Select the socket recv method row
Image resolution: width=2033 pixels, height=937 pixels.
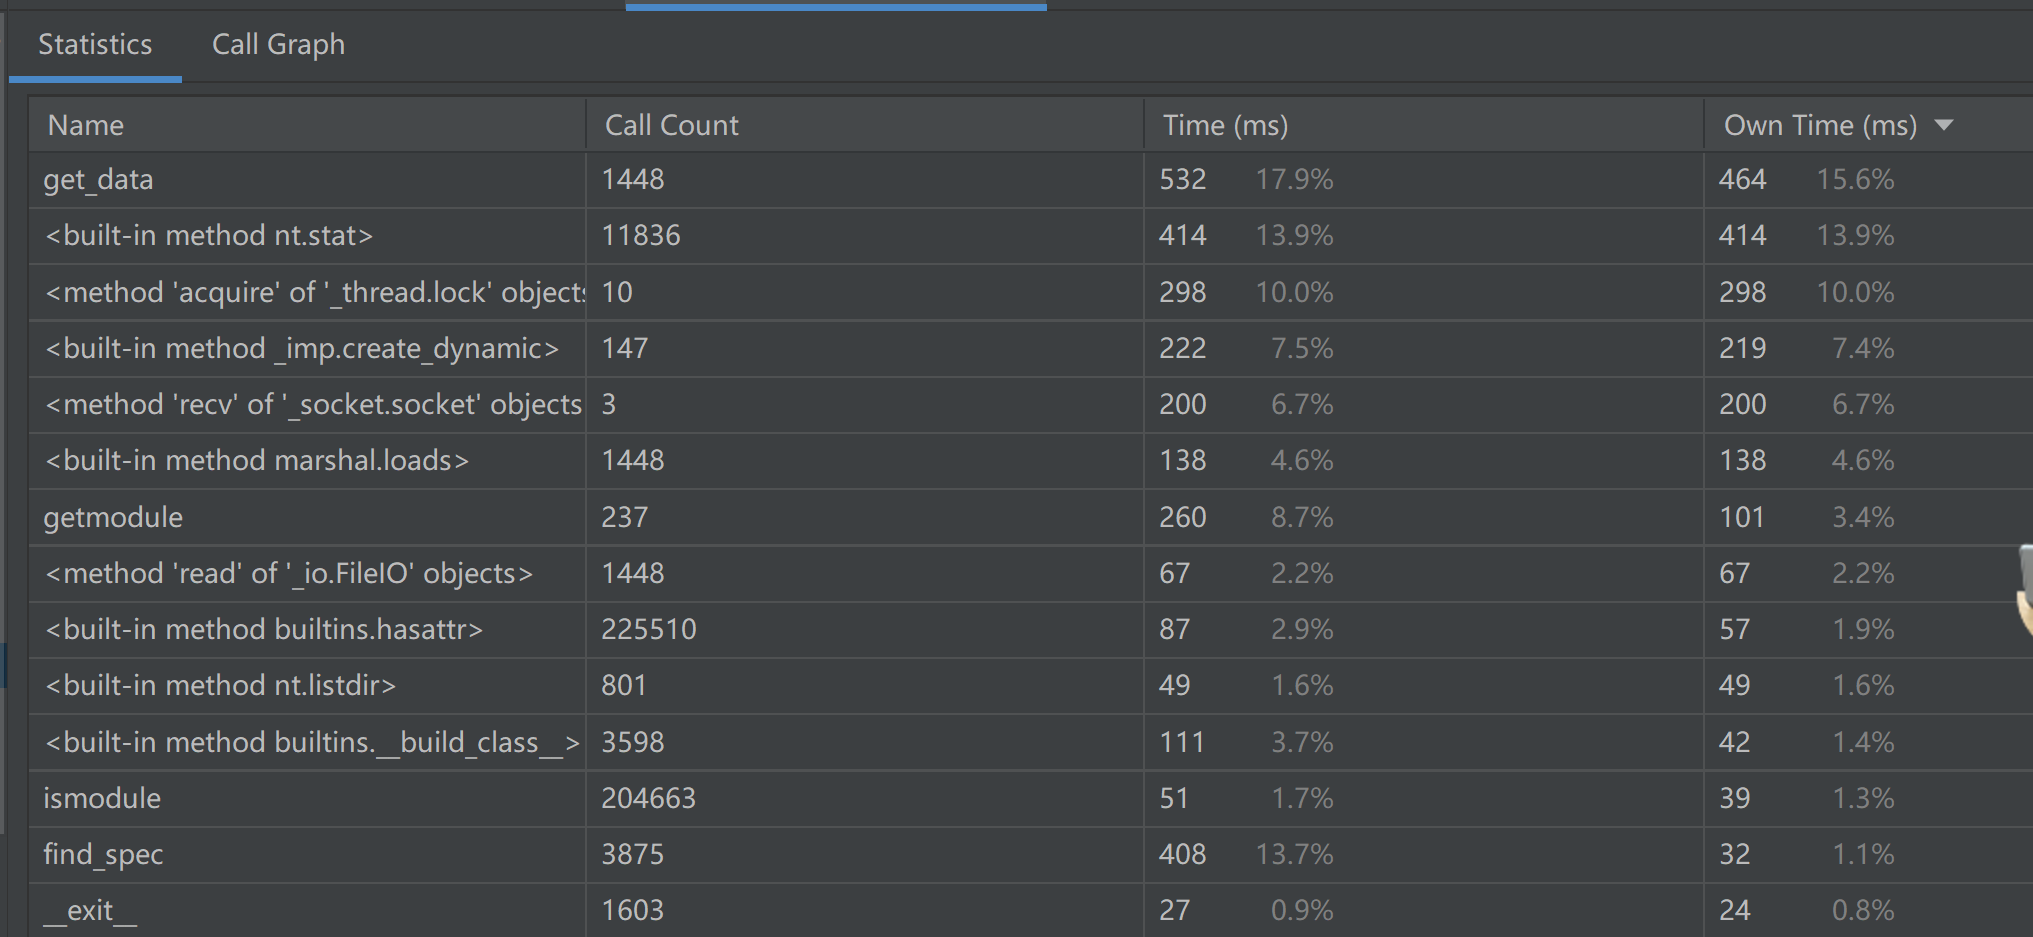313,405
